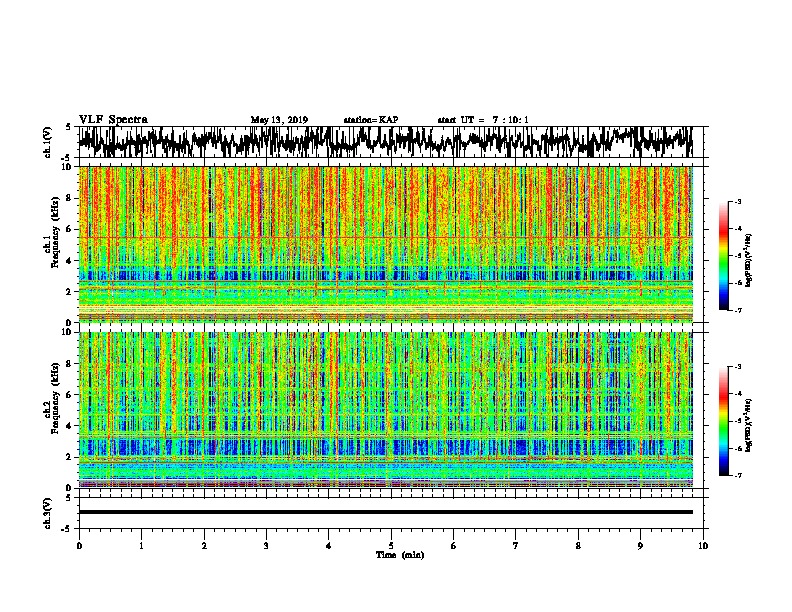Click the "-7" label on lower color bar
This screenshot has height=612, width=792.
coord(737,476)
